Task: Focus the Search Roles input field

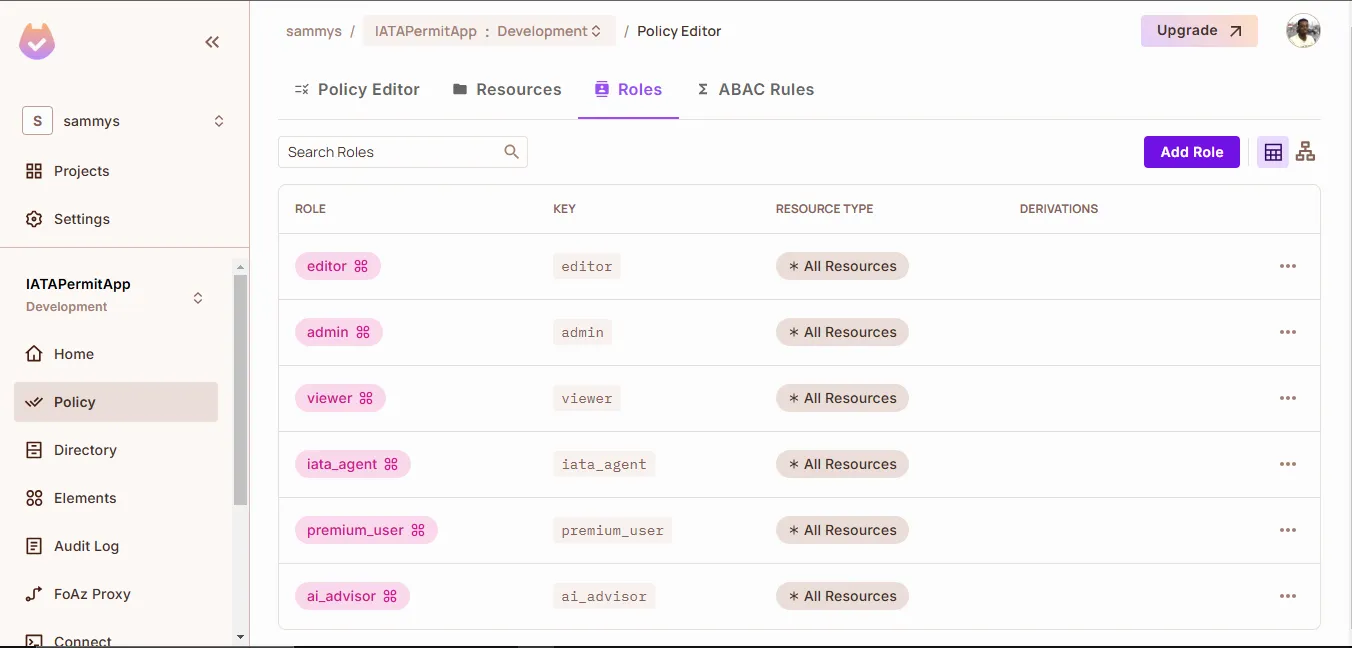Action: (x=390, y=152)
